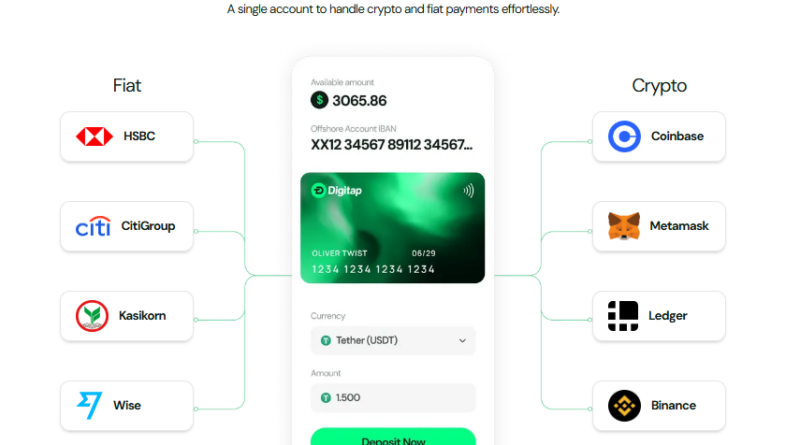This screenshot has height=445, width=800.
Task: Click the Amount field showing 1.500
Action: tap(393, 398)
